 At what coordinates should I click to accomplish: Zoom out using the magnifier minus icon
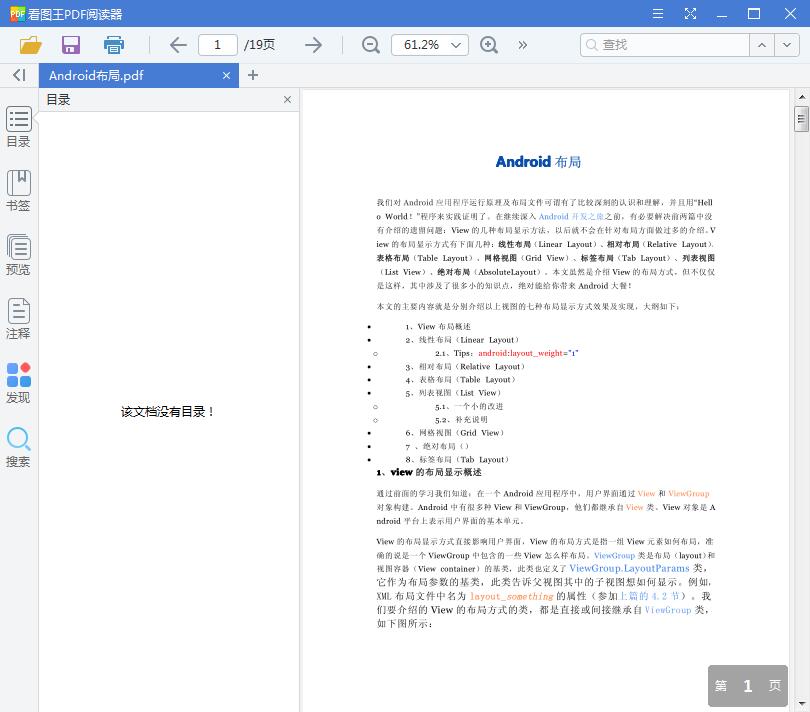click(x=370, y=45)
